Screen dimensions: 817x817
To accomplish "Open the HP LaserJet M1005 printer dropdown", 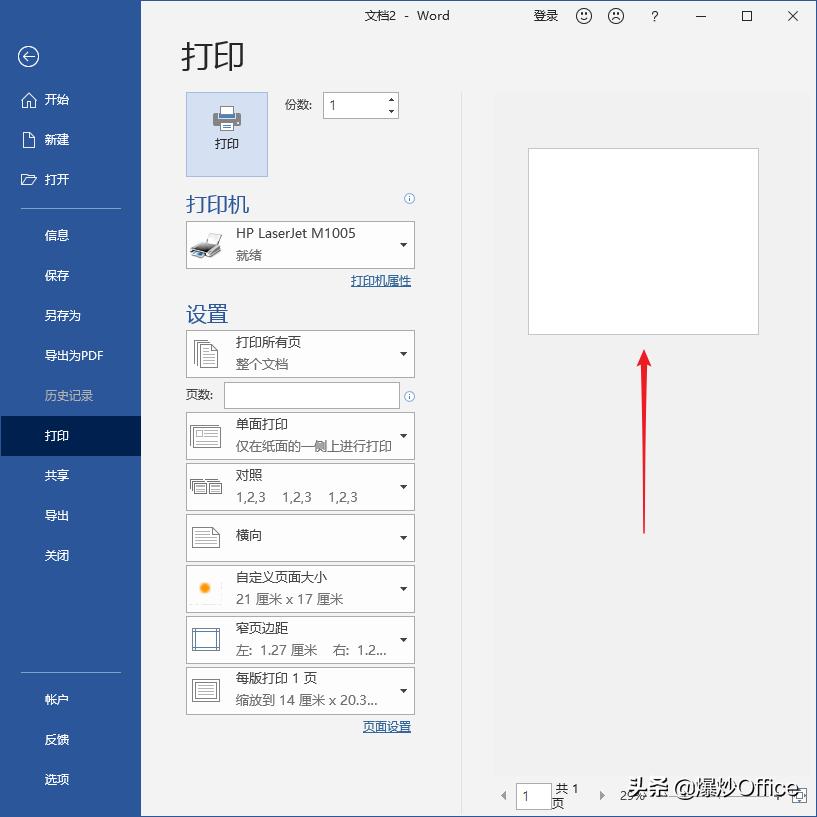I will point(404,244).
